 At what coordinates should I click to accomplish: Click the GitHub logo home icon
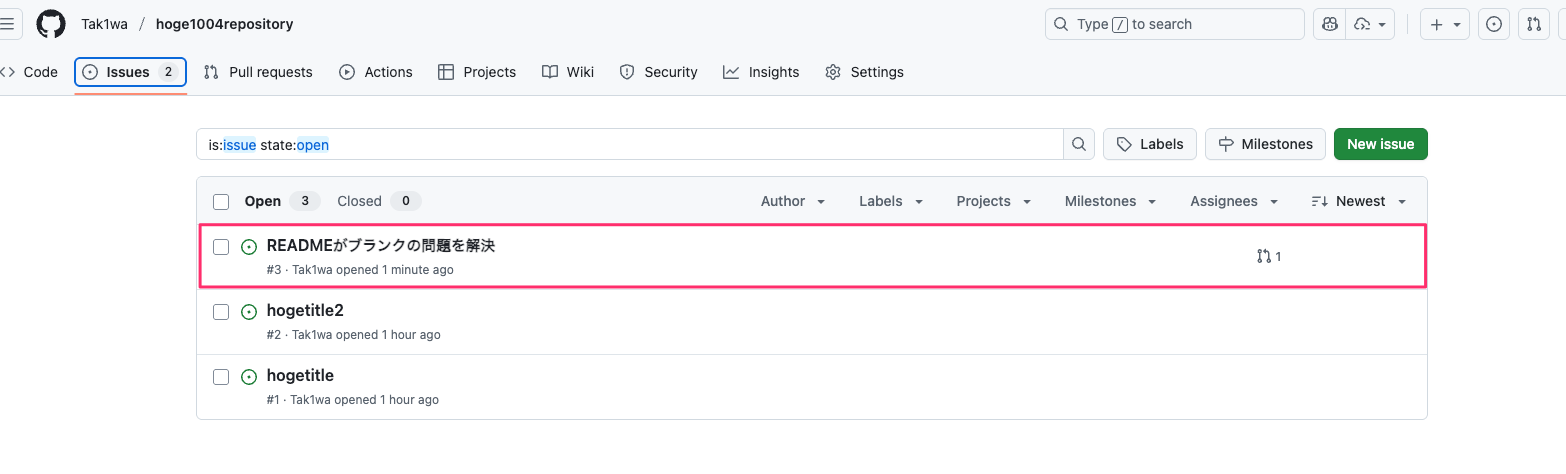pos(51,24)
